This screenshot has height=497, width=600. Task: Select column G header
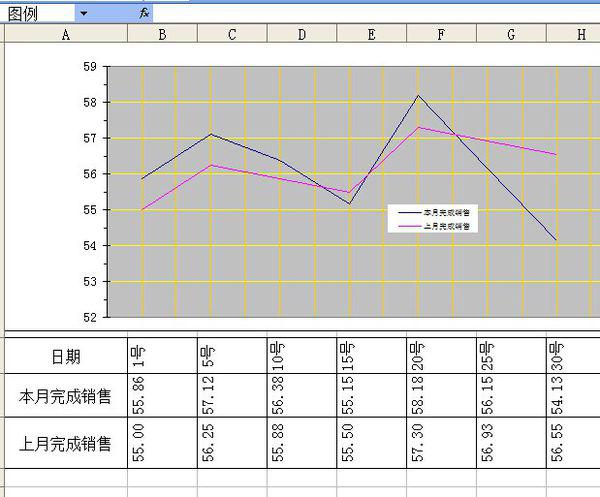[x=511, y=35]
